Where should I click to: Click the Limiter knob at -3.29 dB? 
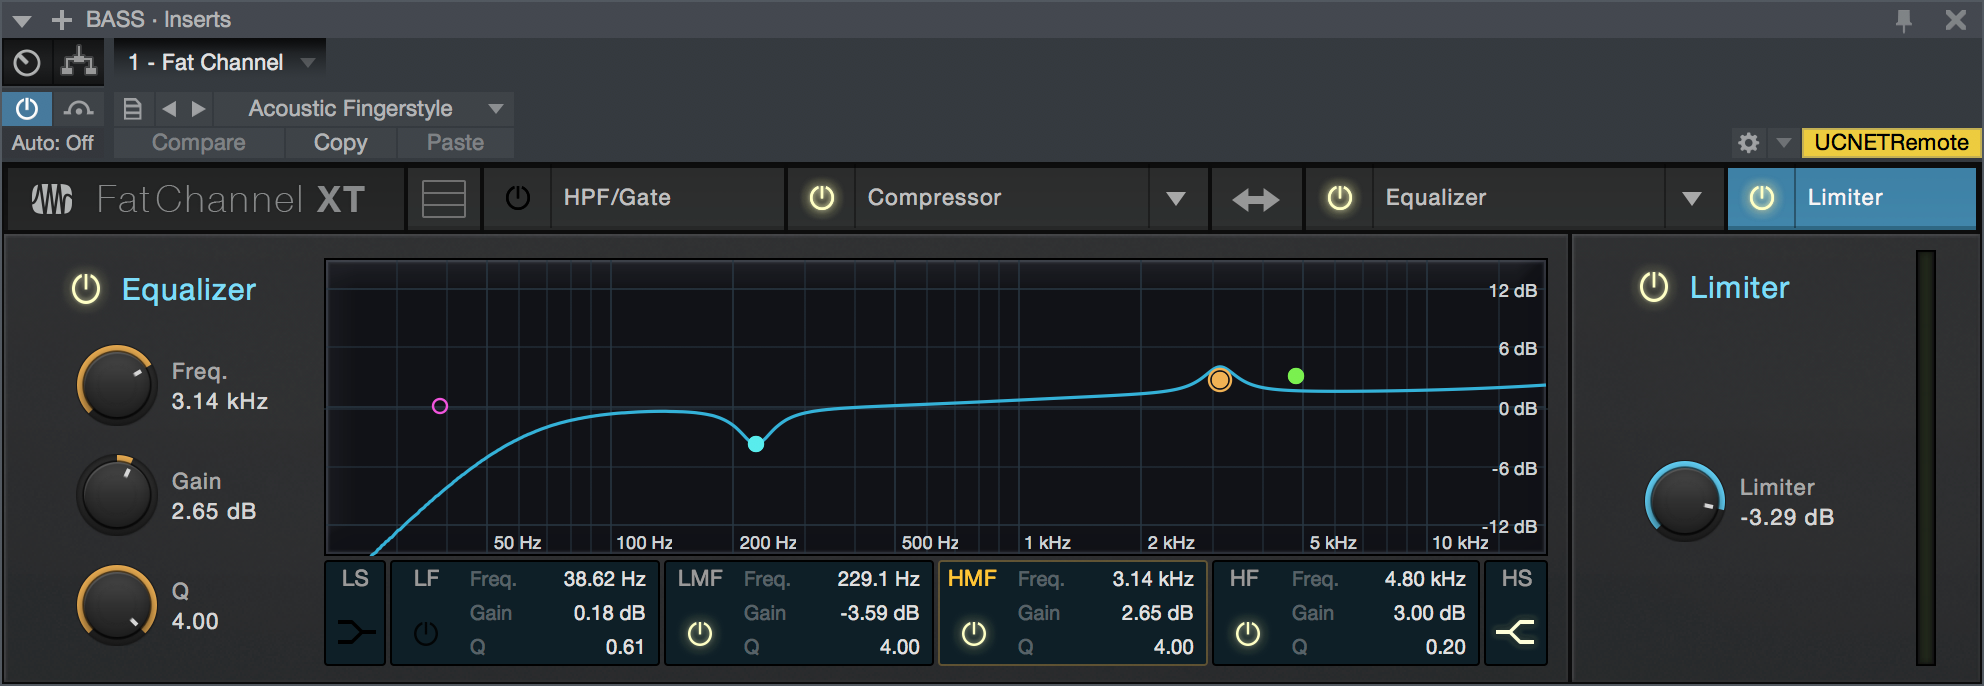click(x=1685, y=501)
